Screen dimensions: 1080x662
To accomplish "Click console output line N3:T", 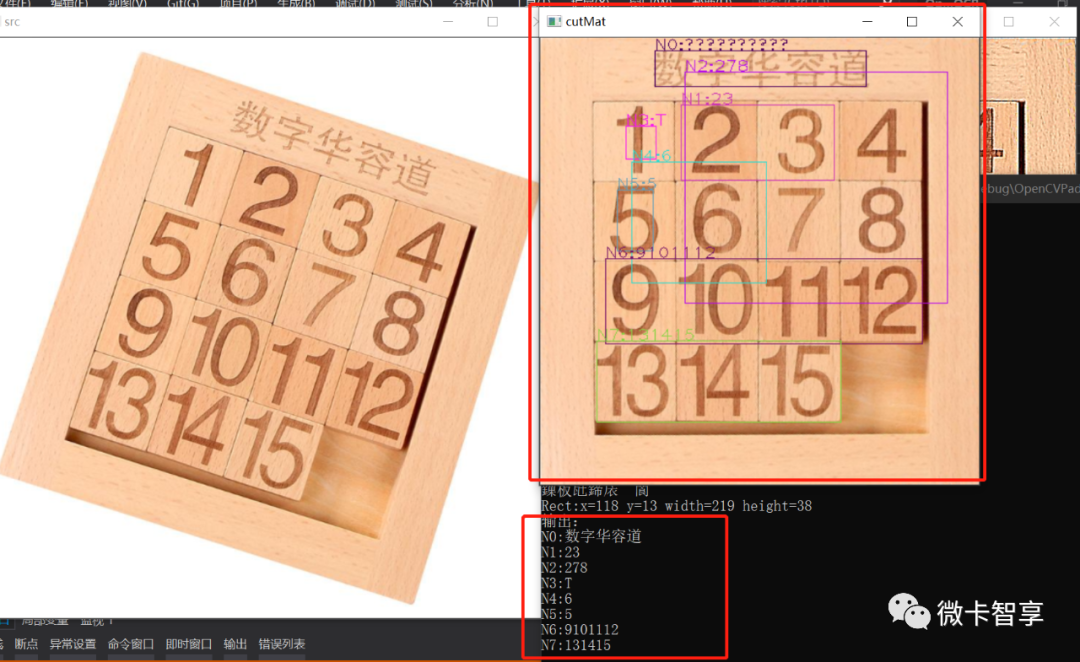I will coord(557,583).
